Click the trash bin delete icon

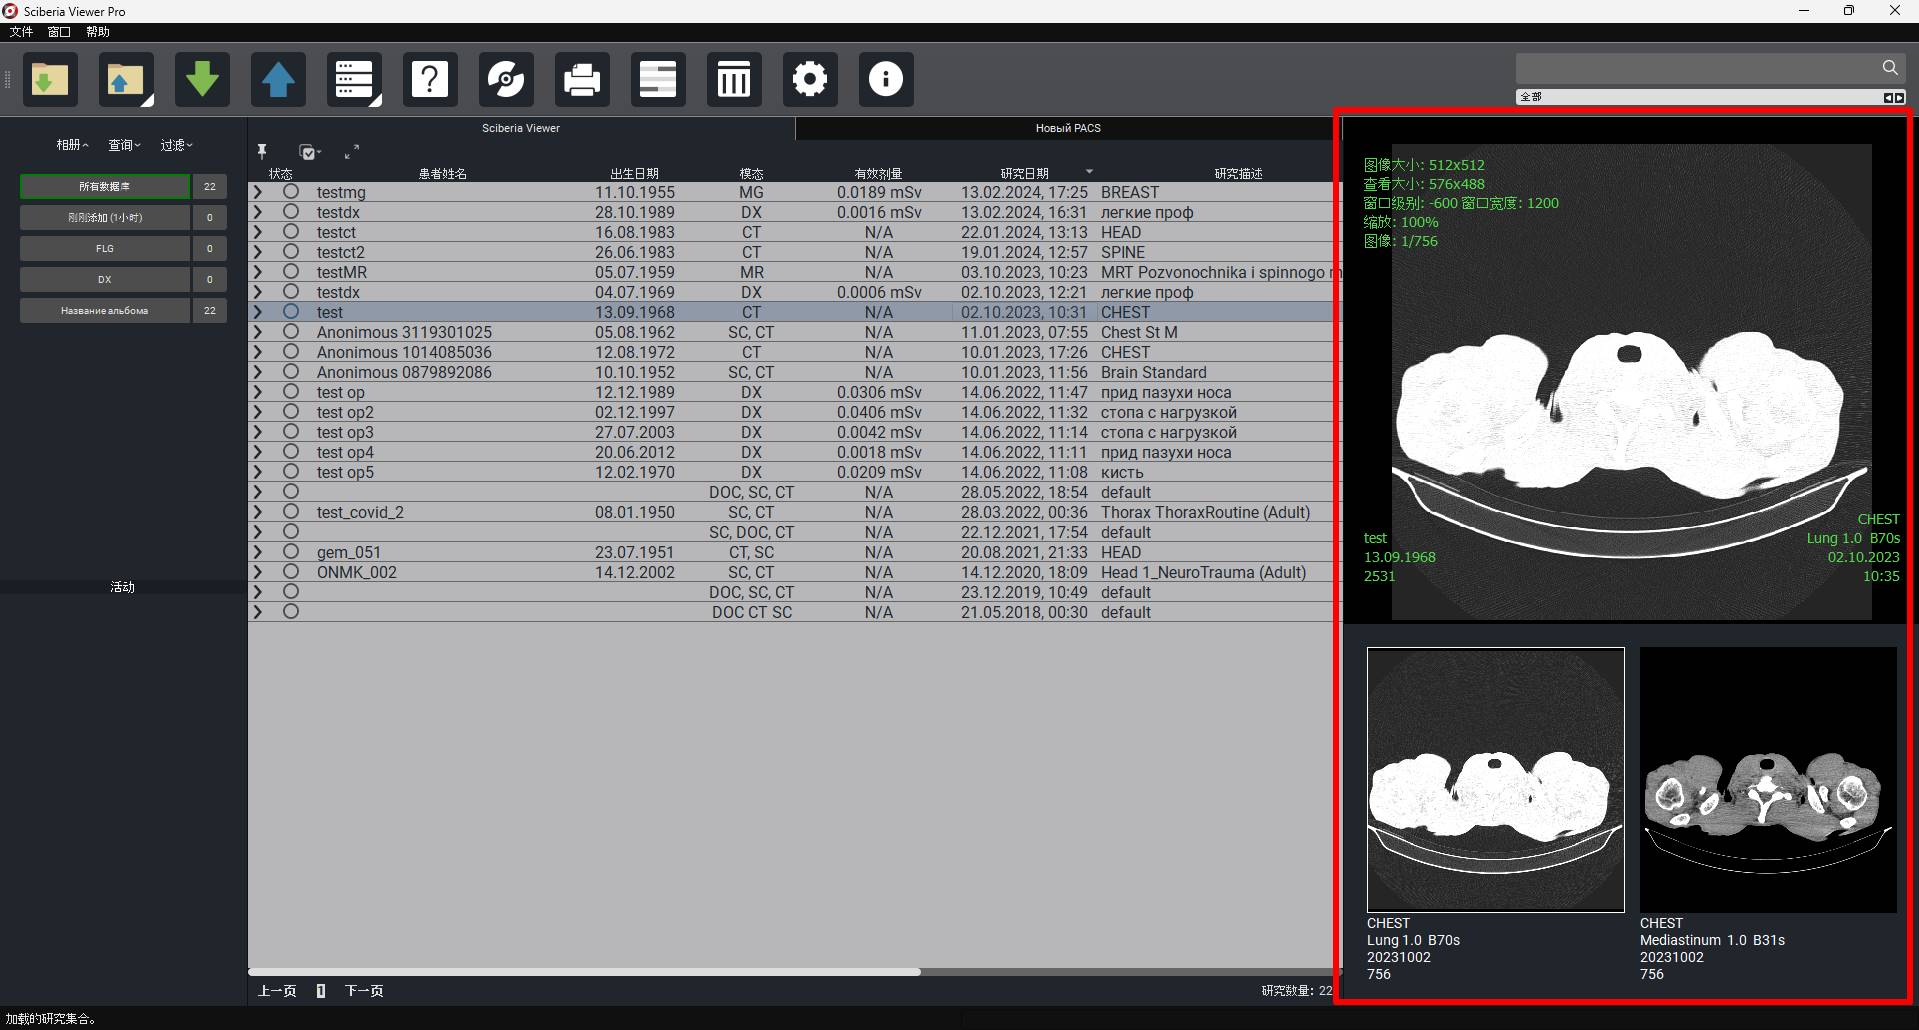coord(734,79)
